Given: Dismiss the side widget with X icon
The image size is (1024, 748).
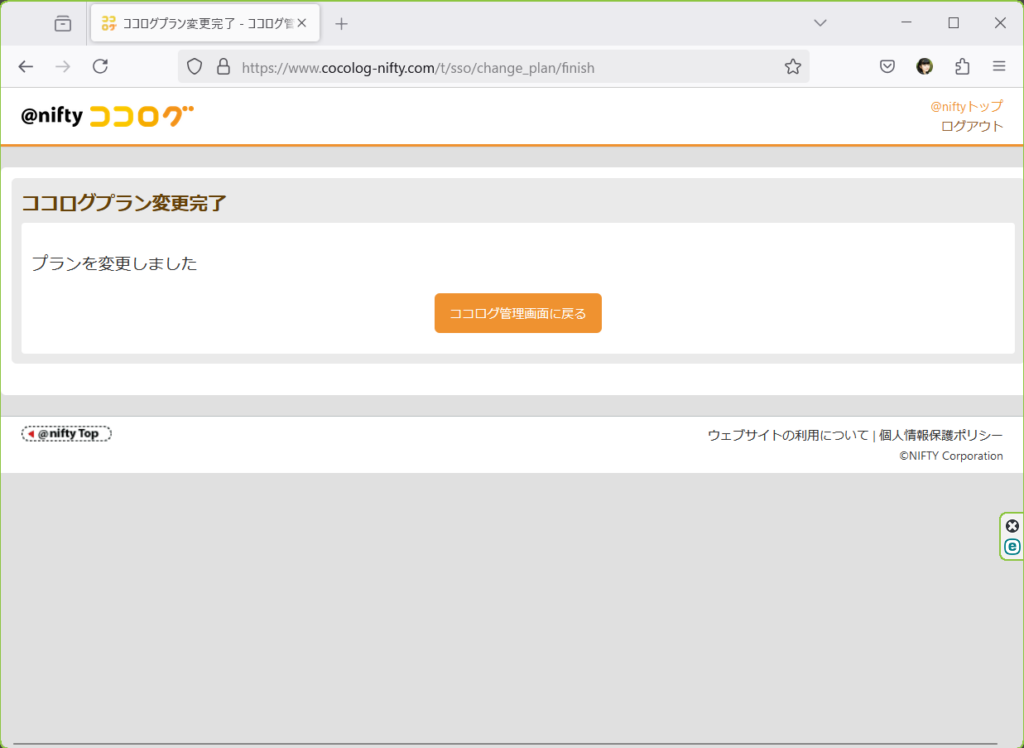Looking at the screenshot, I should [1012, 526].
